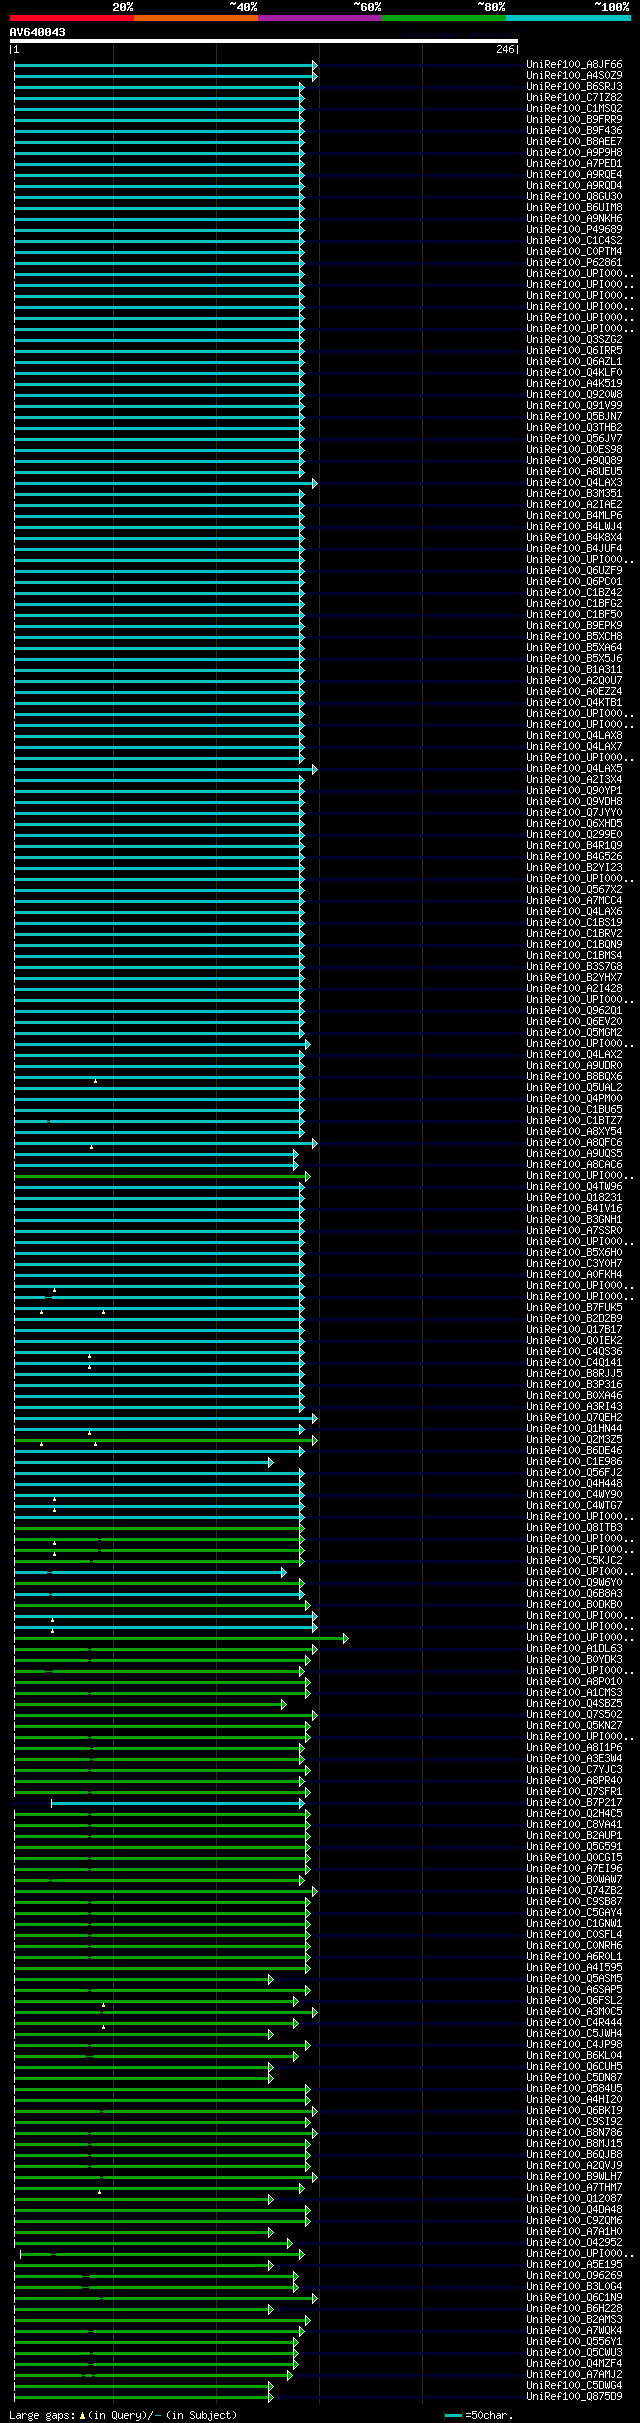Viewport: 640px width, 2423px height.
Task: Choose UniRef100_P49689 entry
Action: (574, 230)
